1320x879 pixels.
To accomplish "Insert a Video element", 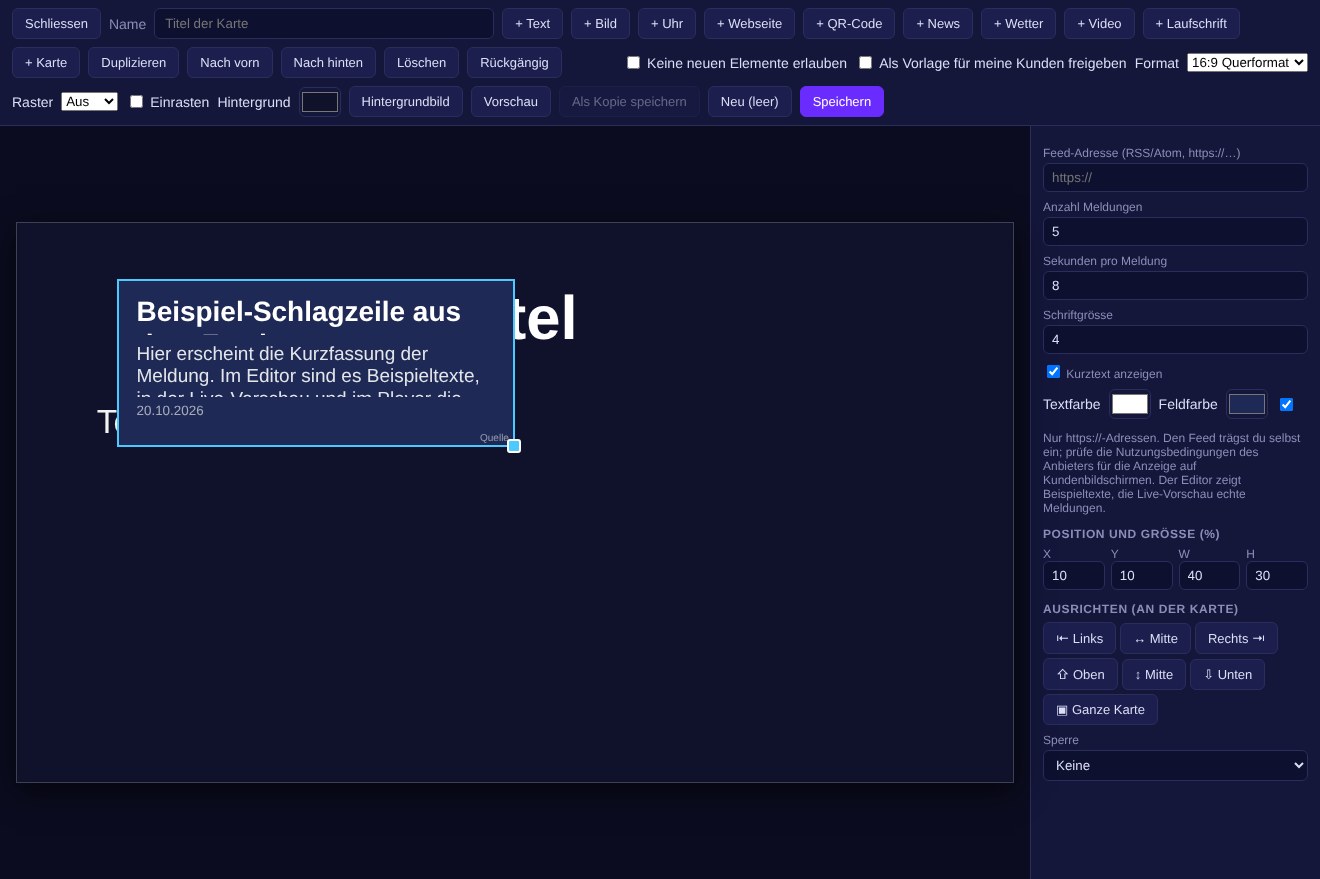I will coord(1099,23).
